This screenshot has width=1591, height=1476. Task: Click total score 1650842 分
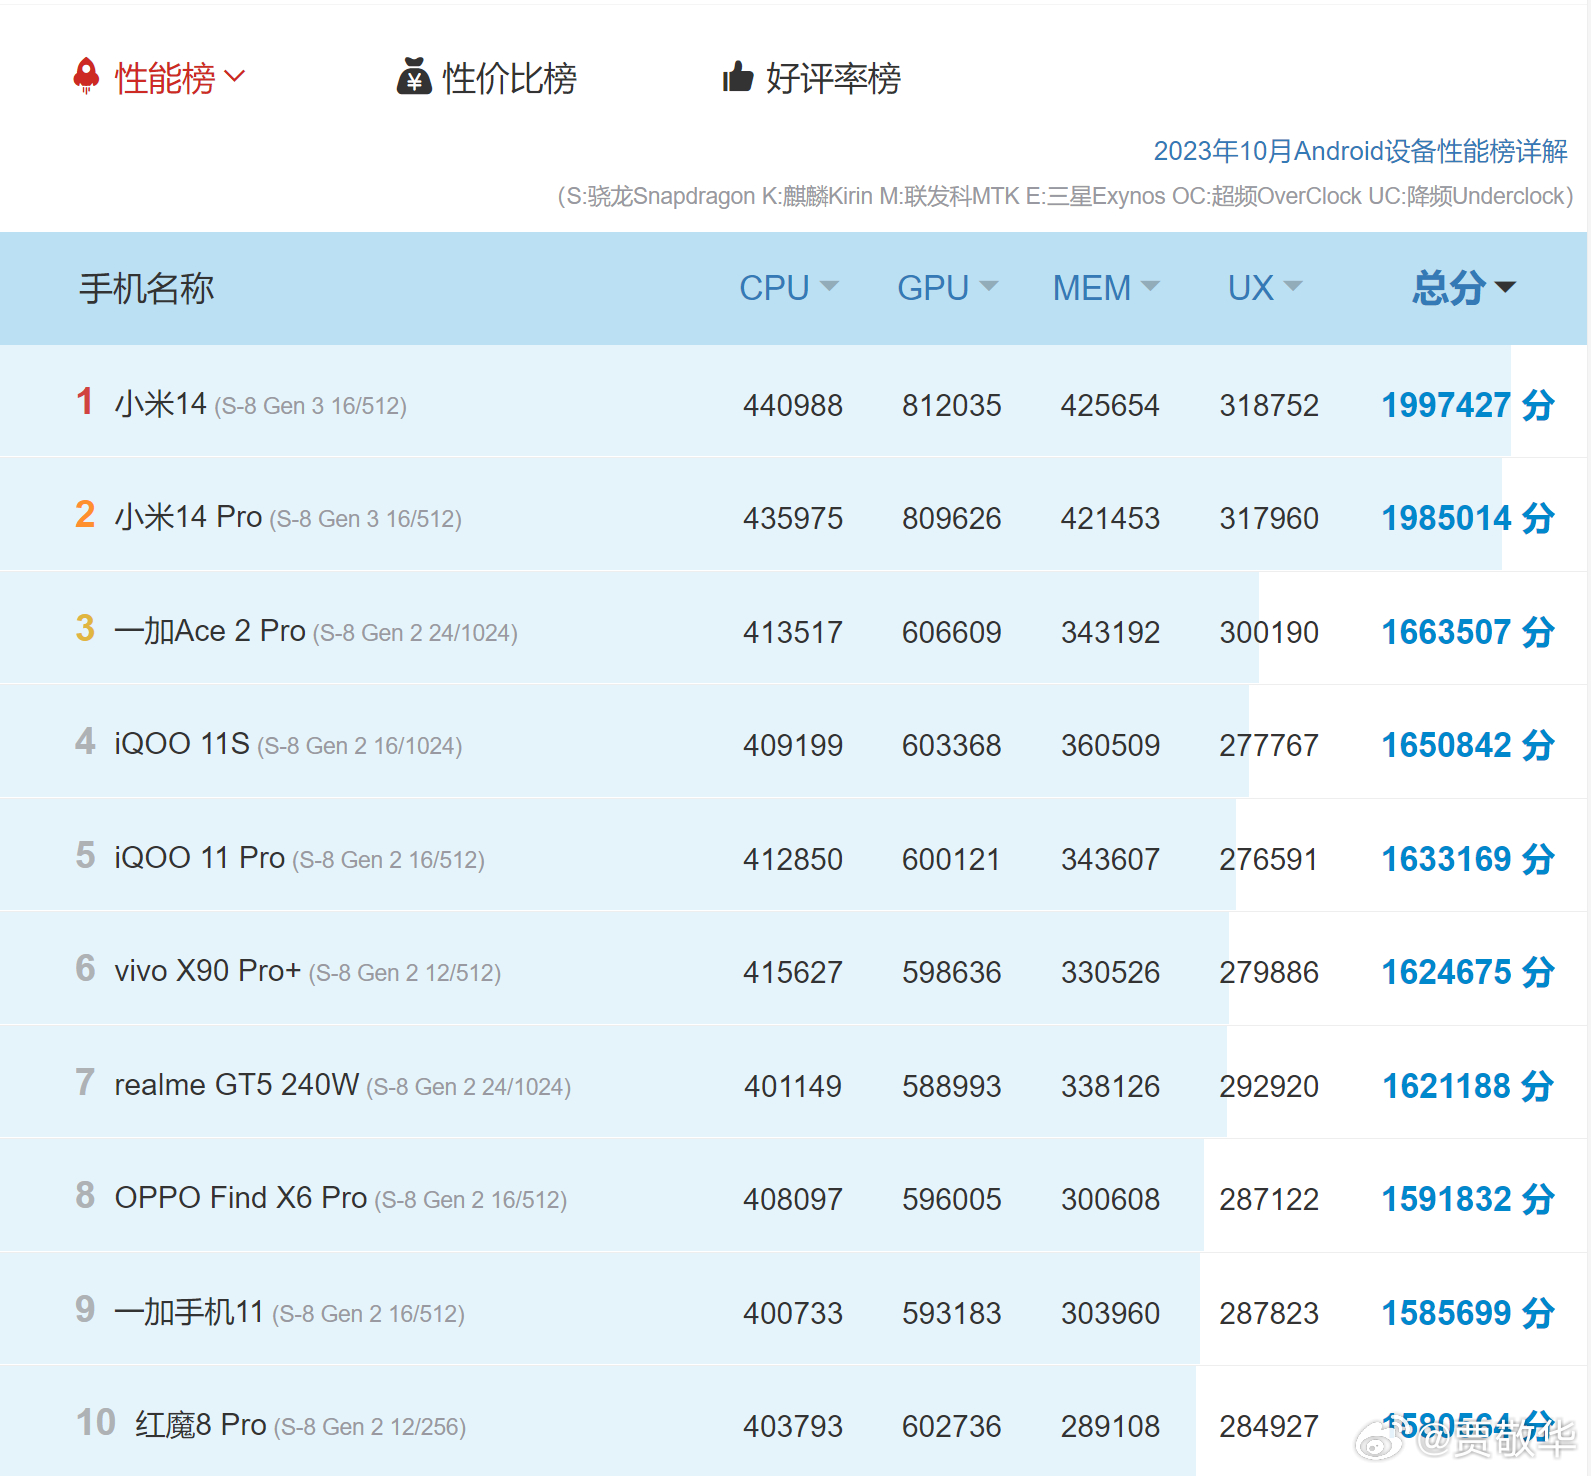(1468, 745)
